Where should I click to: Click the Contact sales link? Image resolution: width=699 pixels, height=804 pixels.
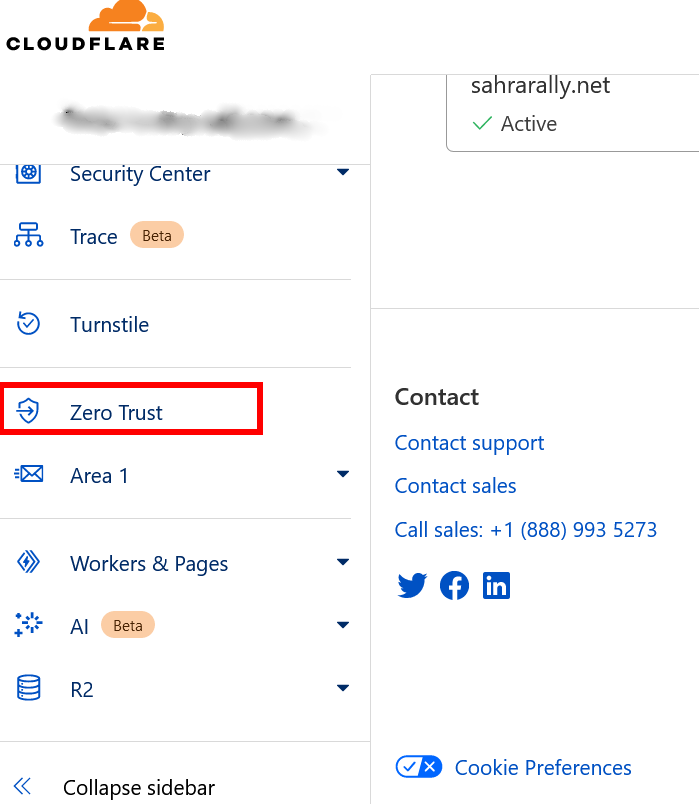coord(455,486)
